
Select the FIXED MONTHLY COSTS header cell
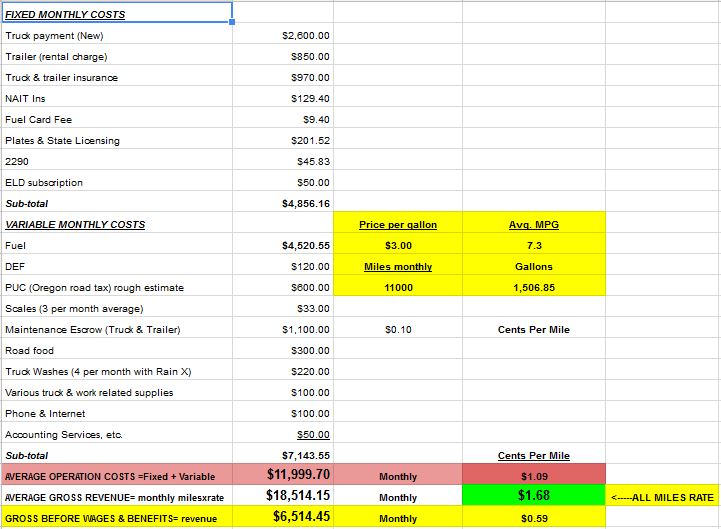click(x=116, y=14)
